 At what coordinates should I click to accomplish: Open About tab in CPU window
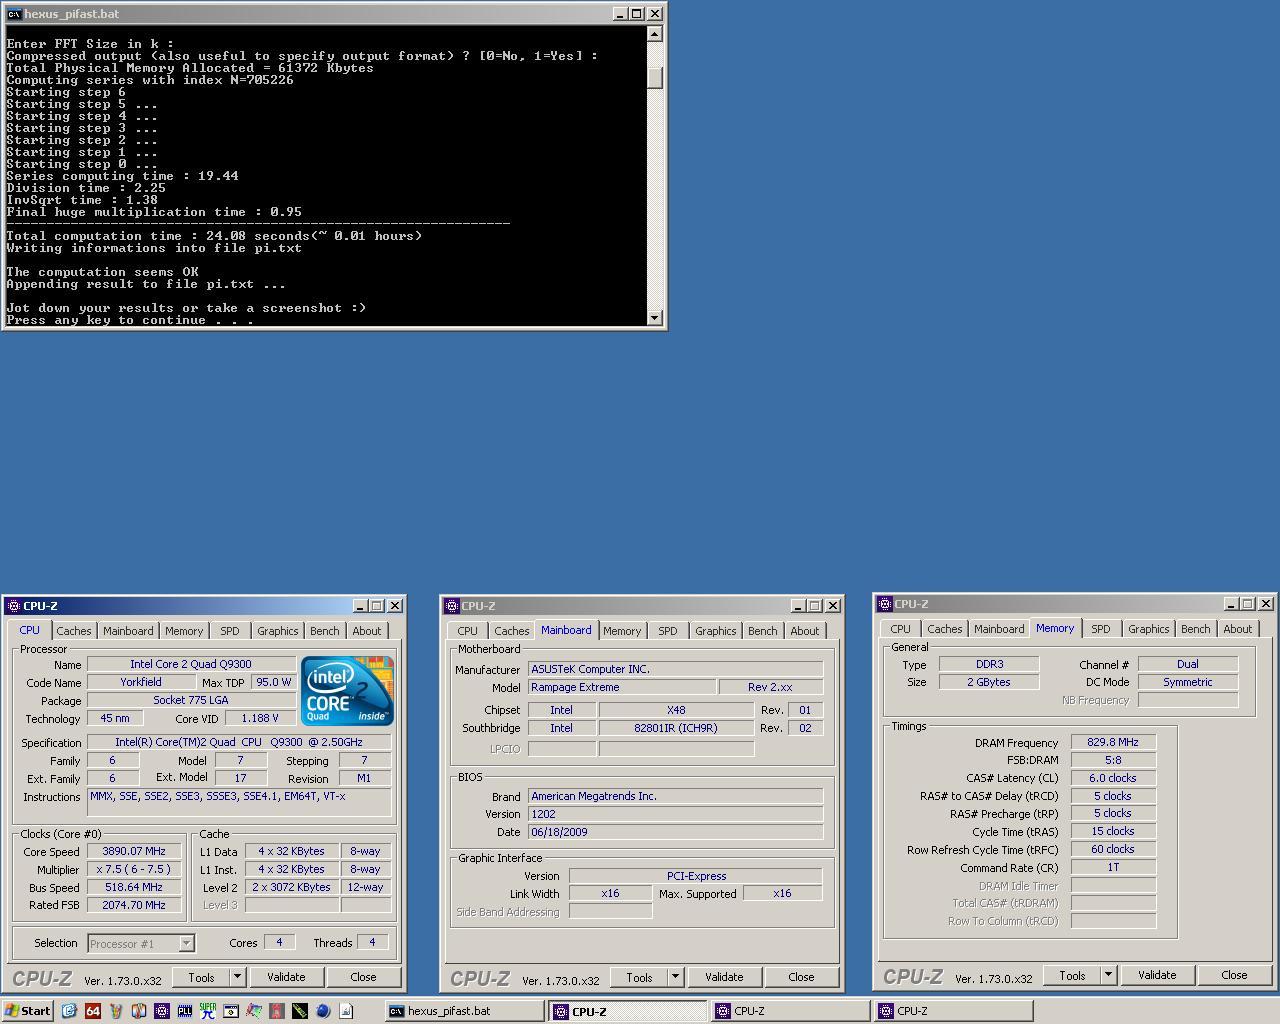tap(367, 631)
